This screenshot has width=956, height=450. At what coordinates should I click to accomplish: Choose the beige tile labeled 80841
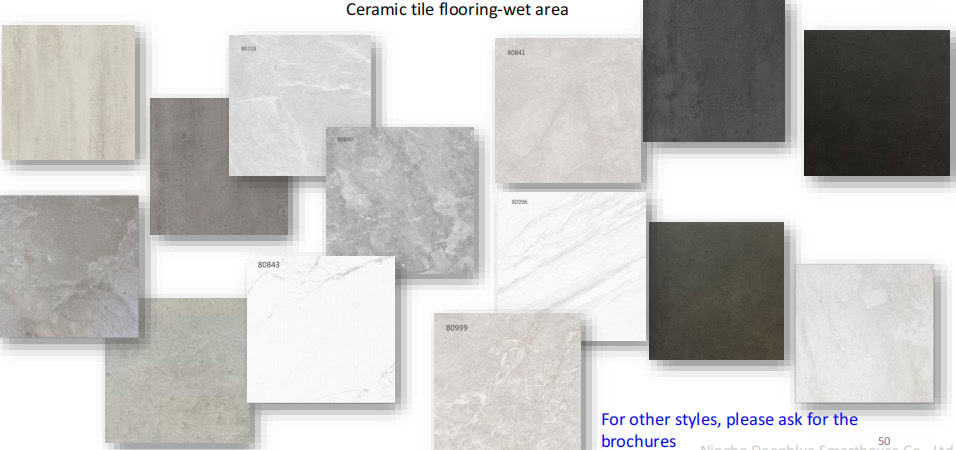pyautogui.click(x=567, y=110)
